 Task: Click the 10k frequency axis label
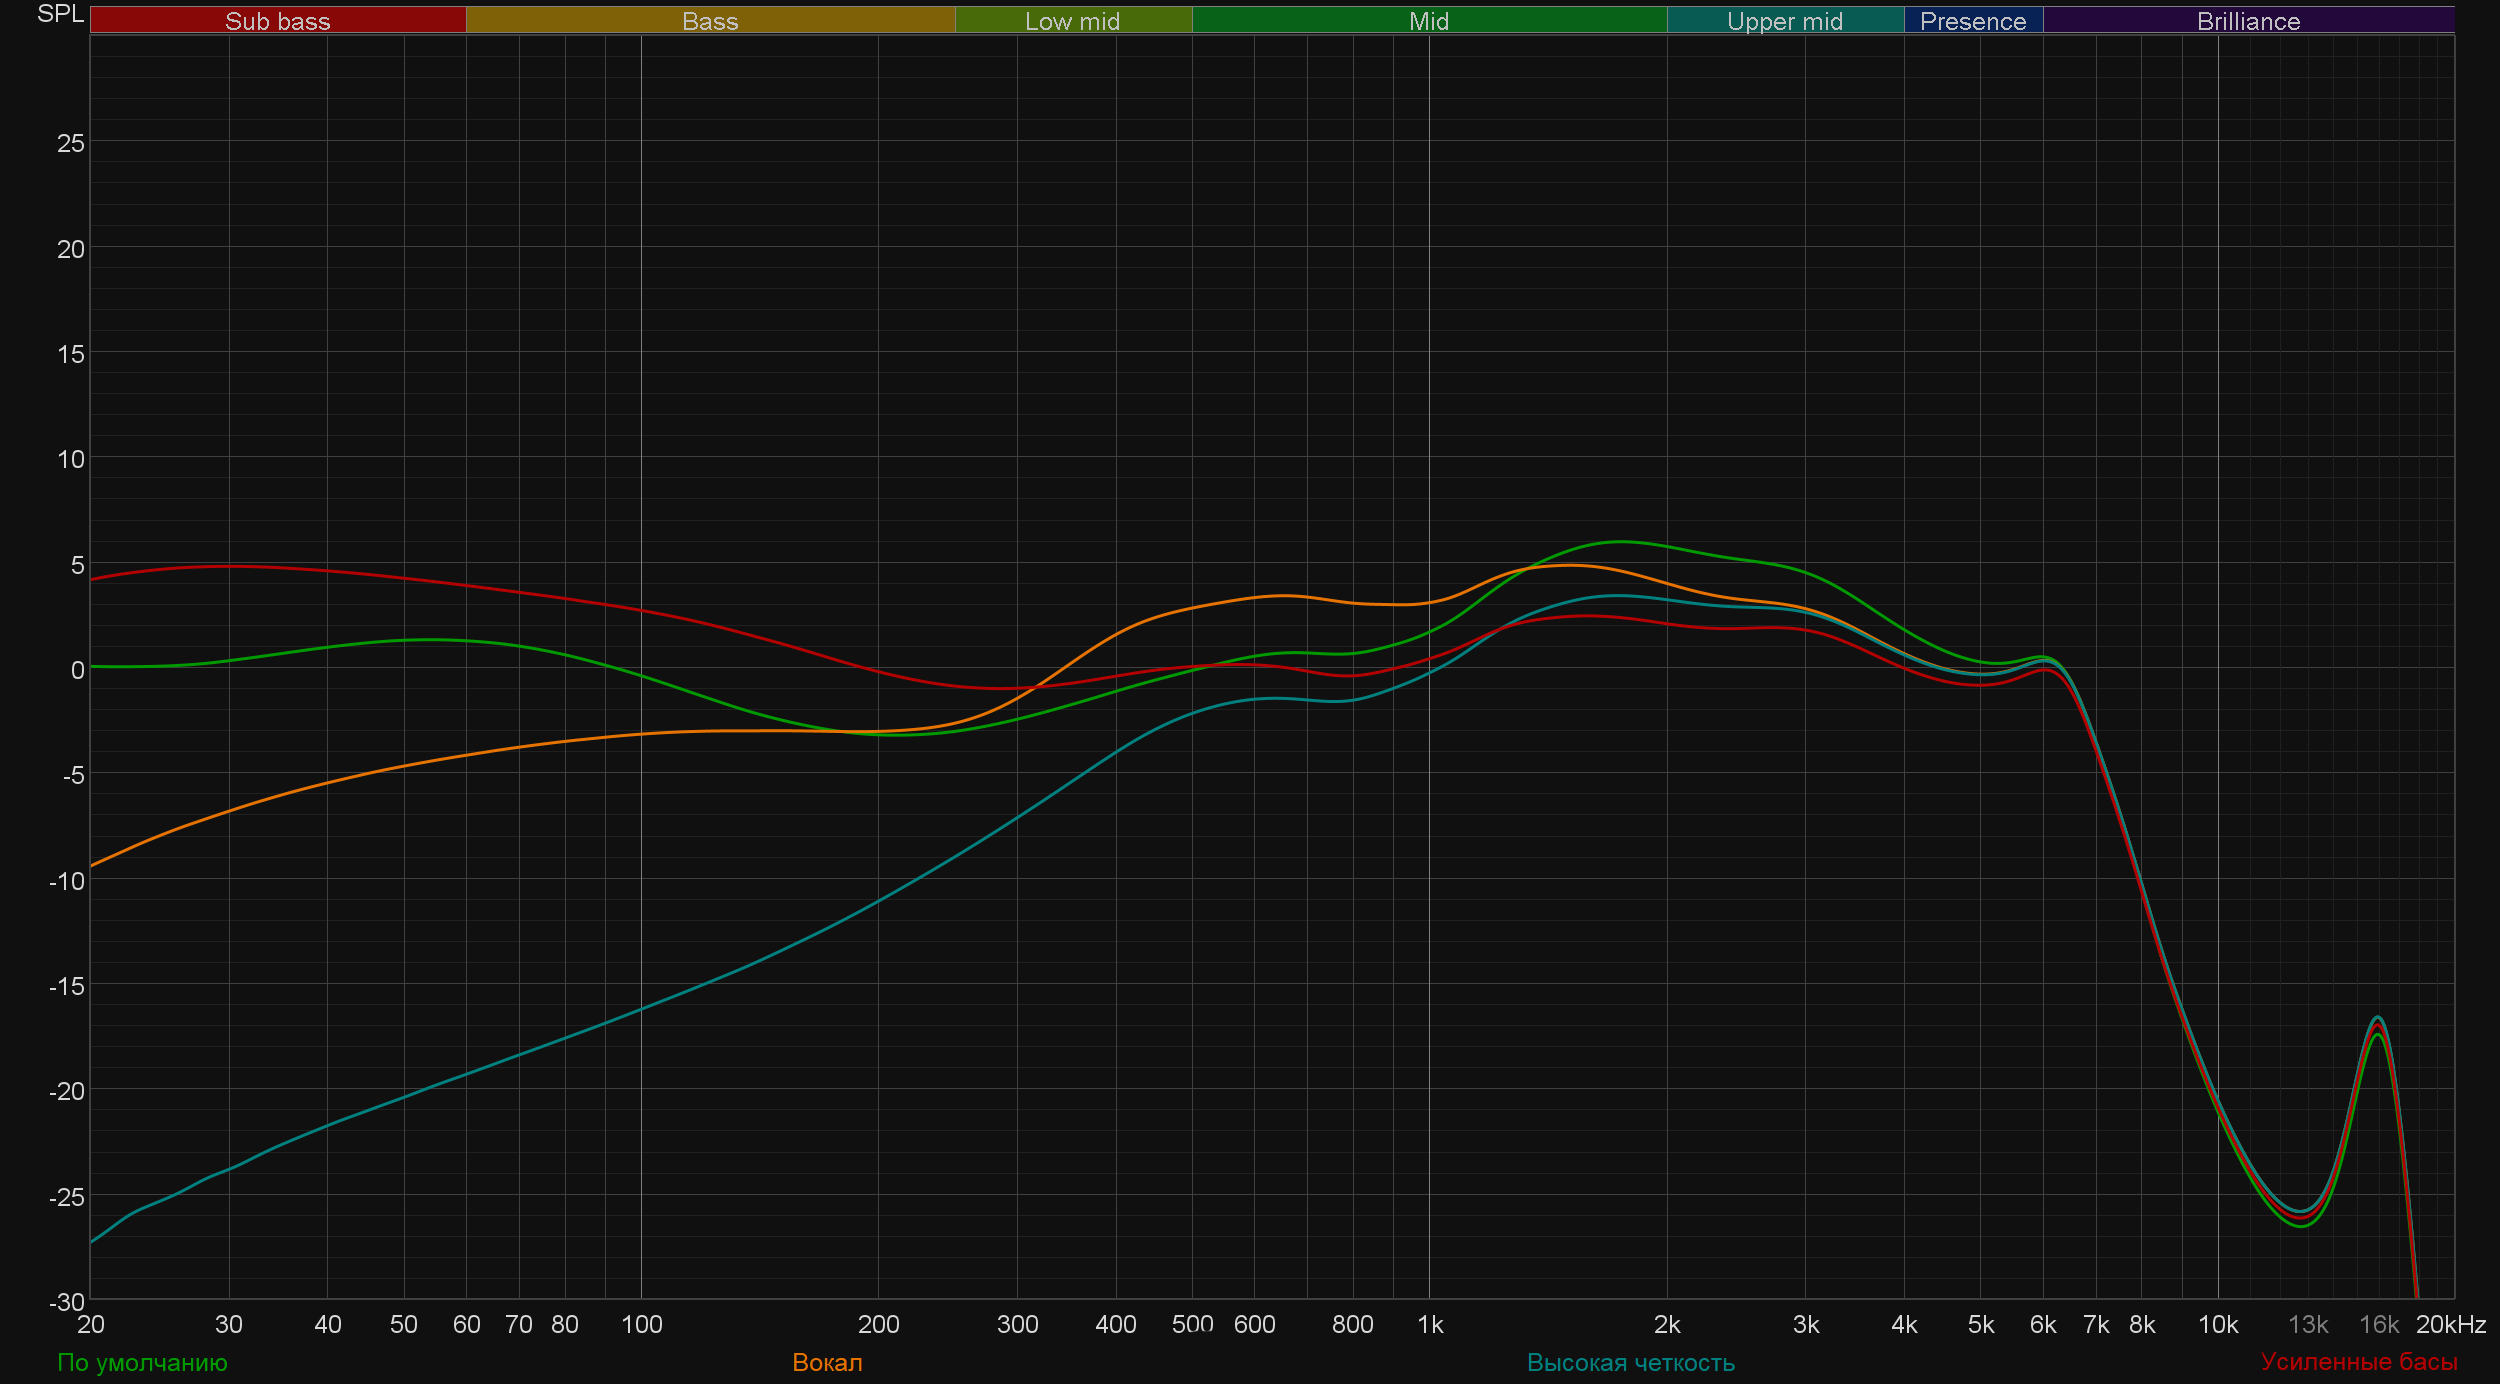[2218, 1324]
